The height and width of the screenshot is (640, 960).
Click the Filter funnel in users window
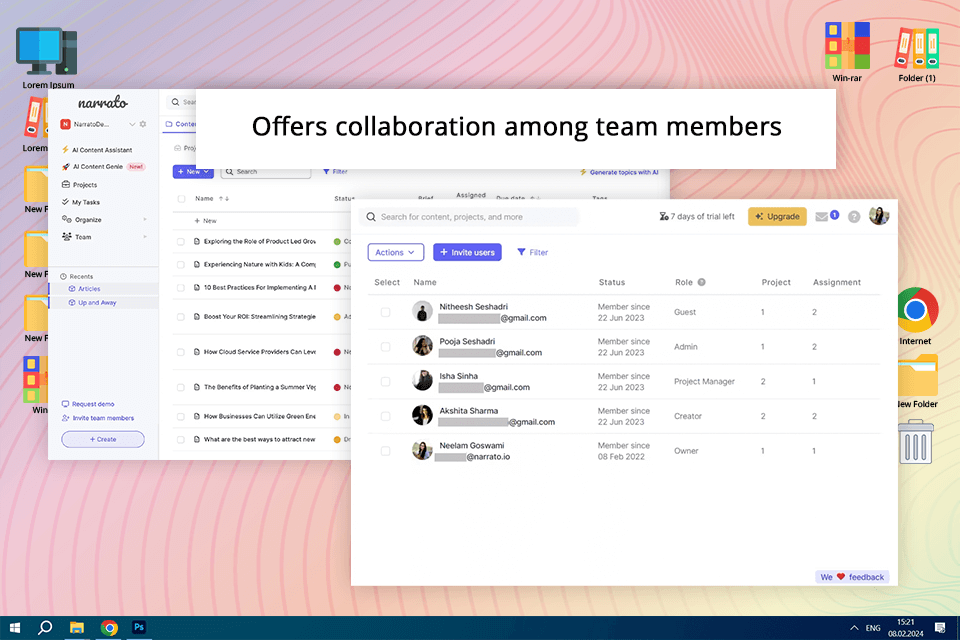point(533,252)
